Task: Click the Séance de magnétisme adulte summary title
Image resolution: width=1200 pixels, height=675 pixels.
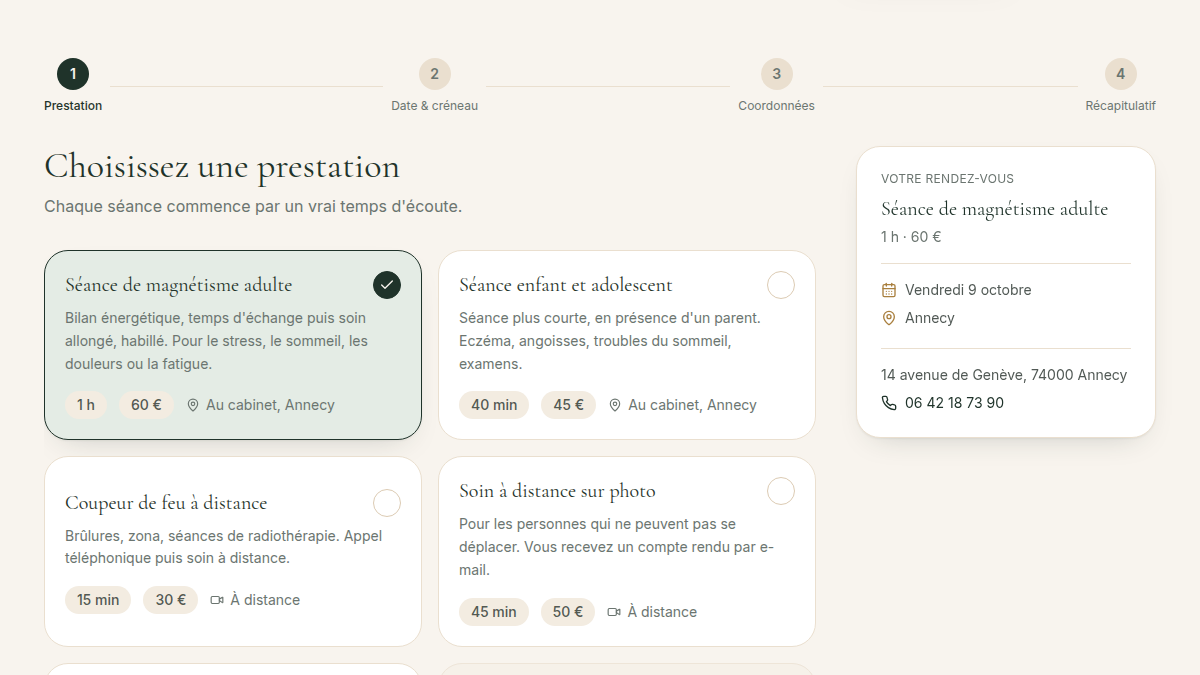Action: point(994,209)
